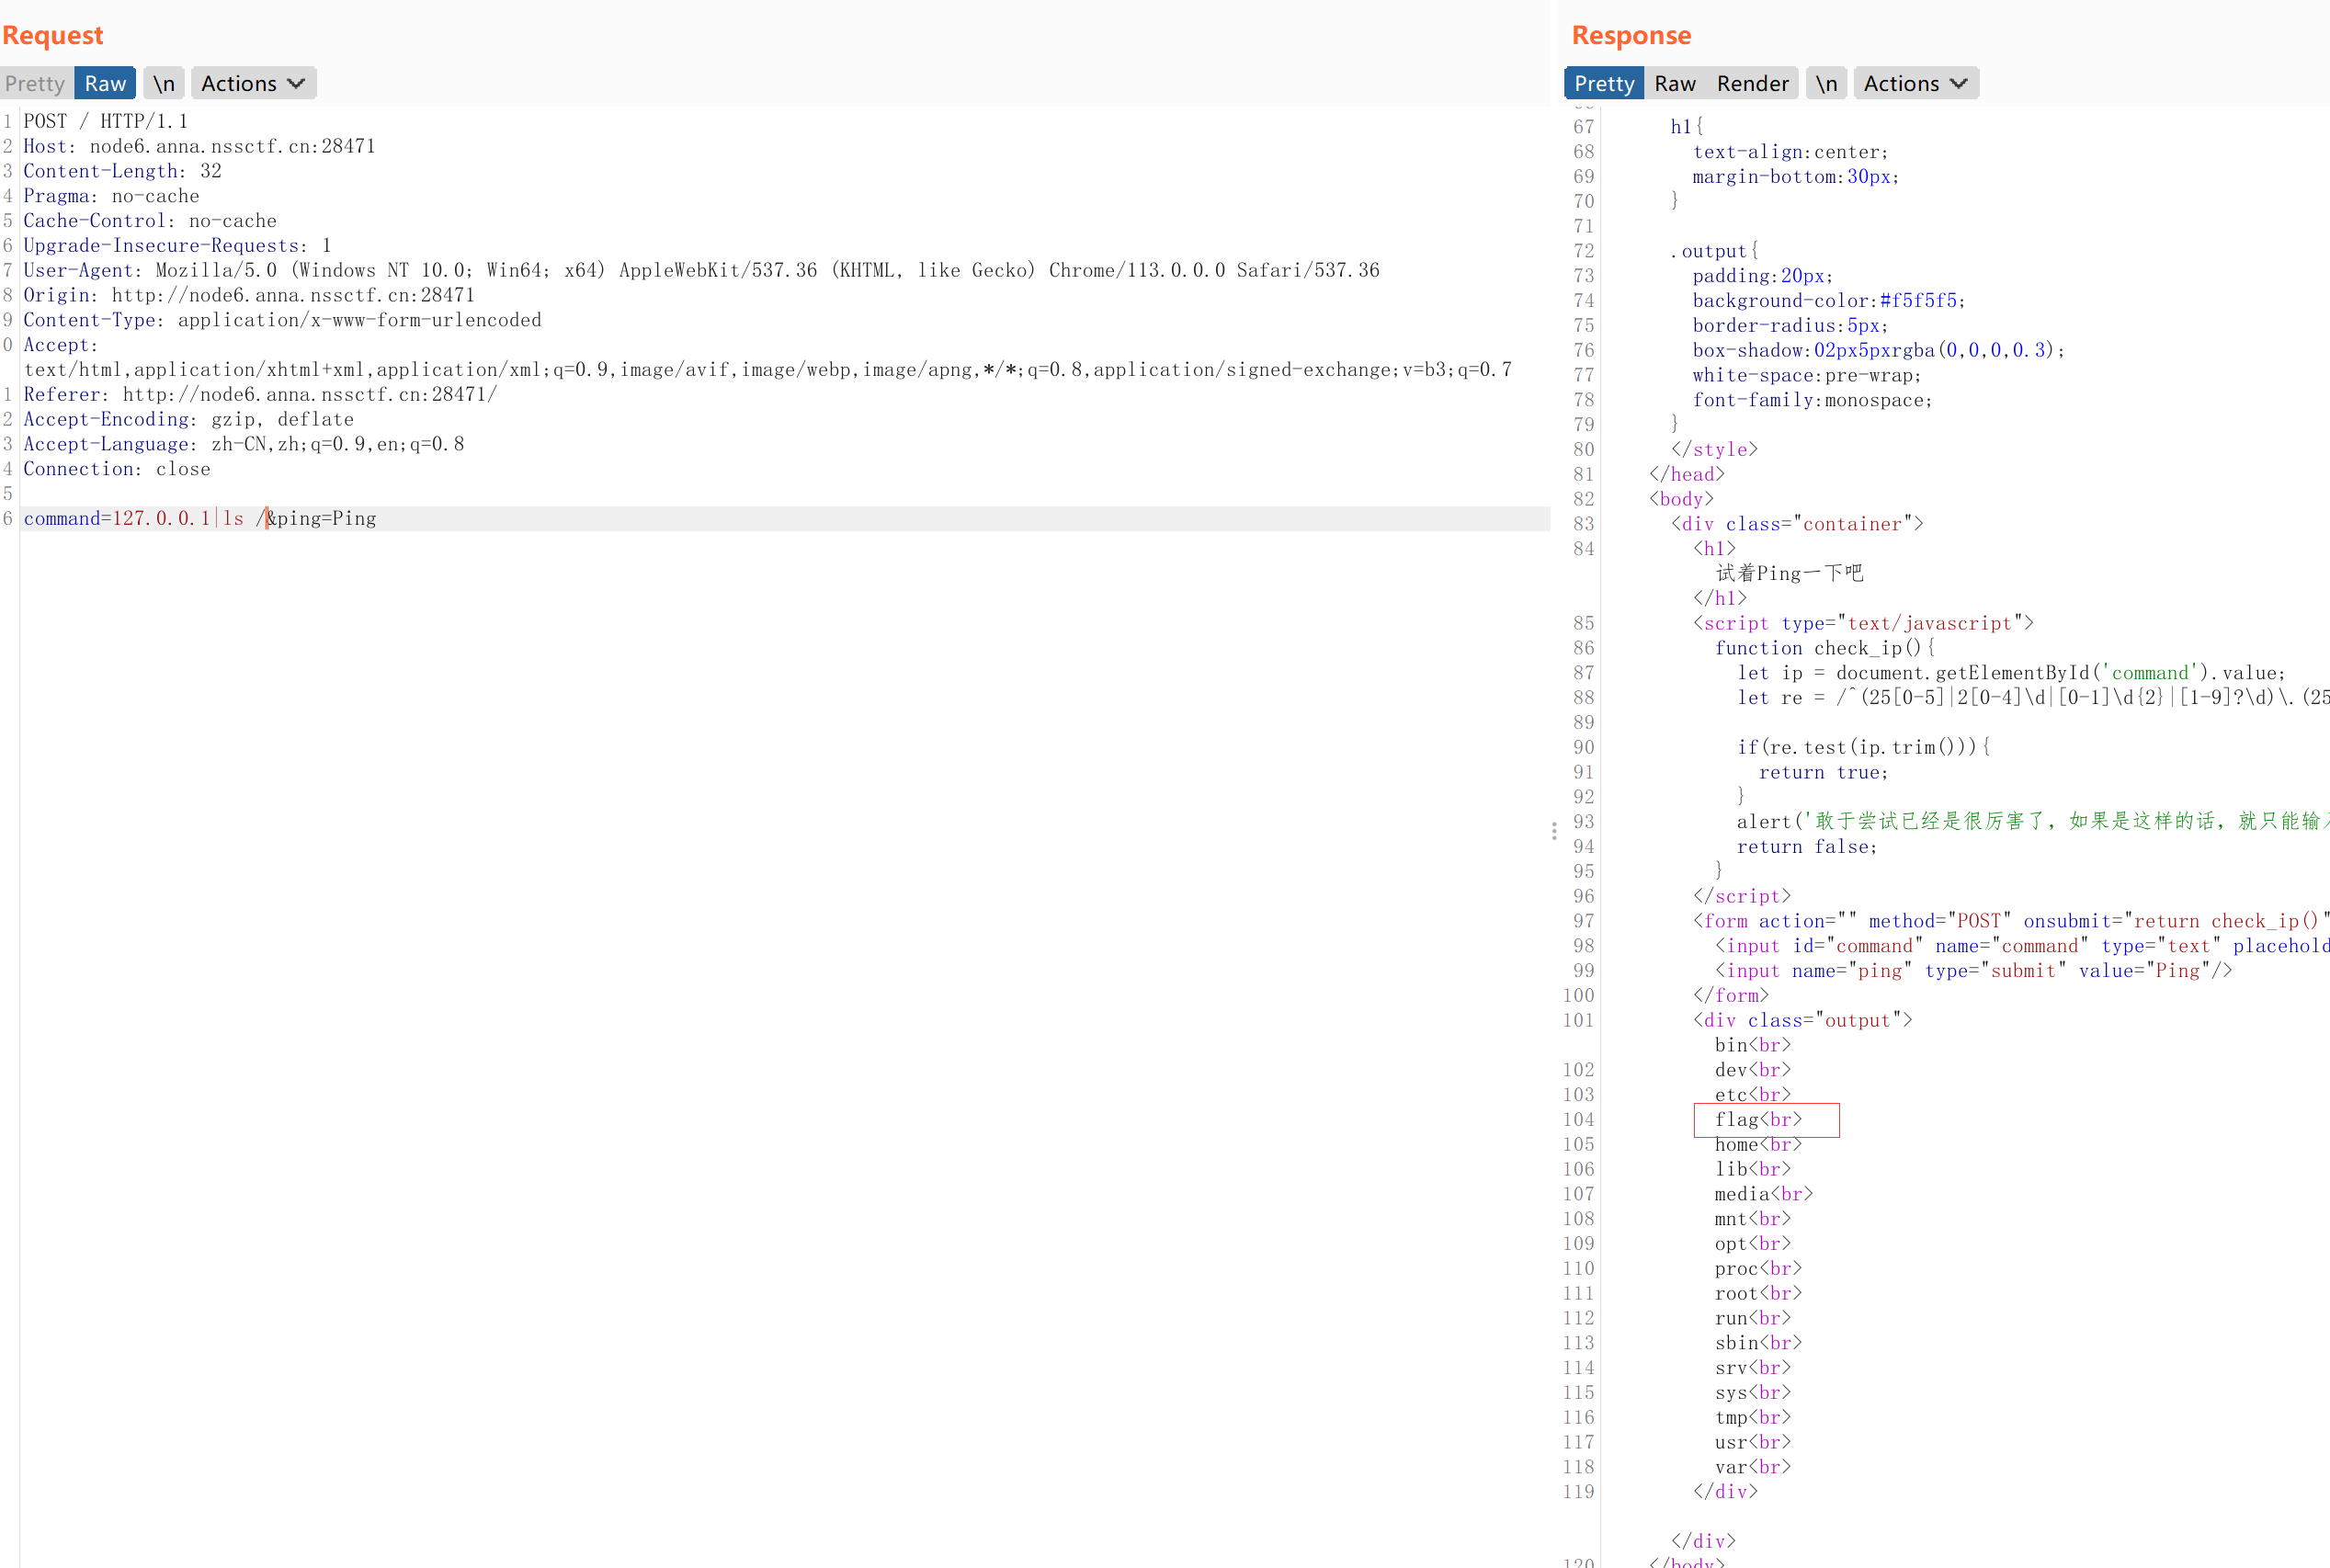Click the box-shadow line in response CSS

click(x=1878, y=350)
